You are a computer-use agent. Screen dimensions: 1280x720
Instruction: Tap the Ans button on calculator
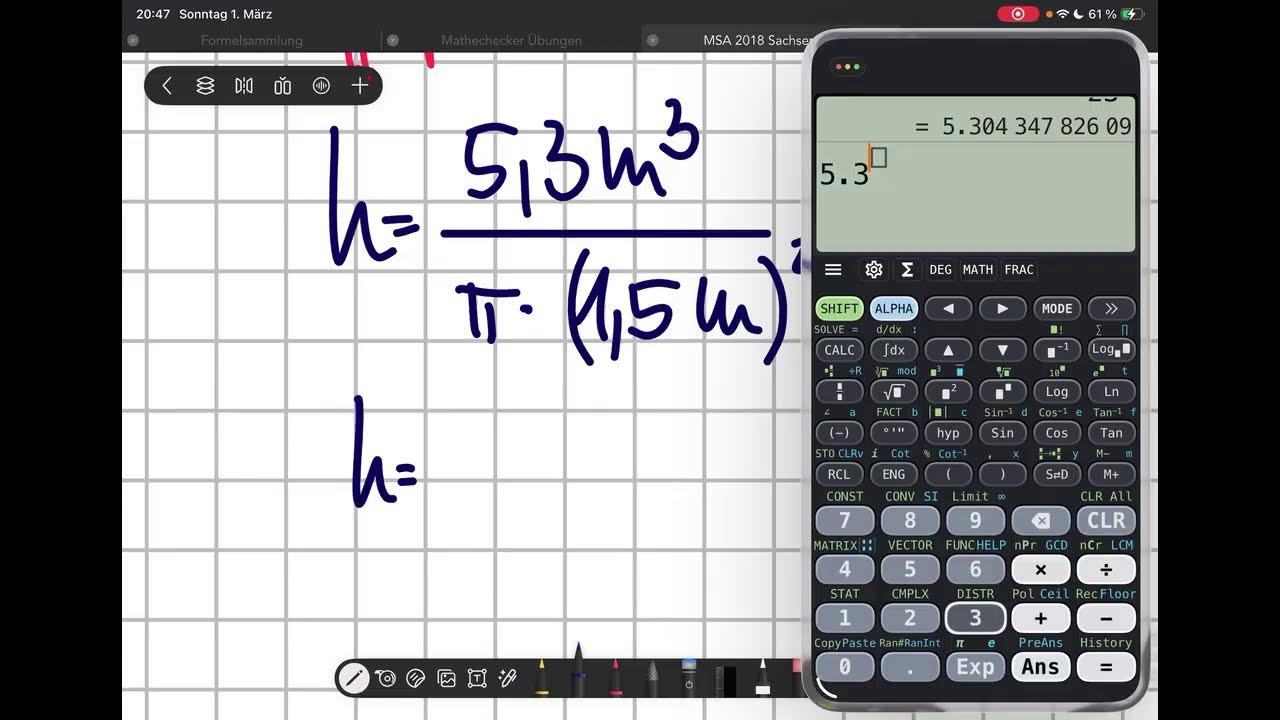pyautogui.click(x=1041, y=667)
